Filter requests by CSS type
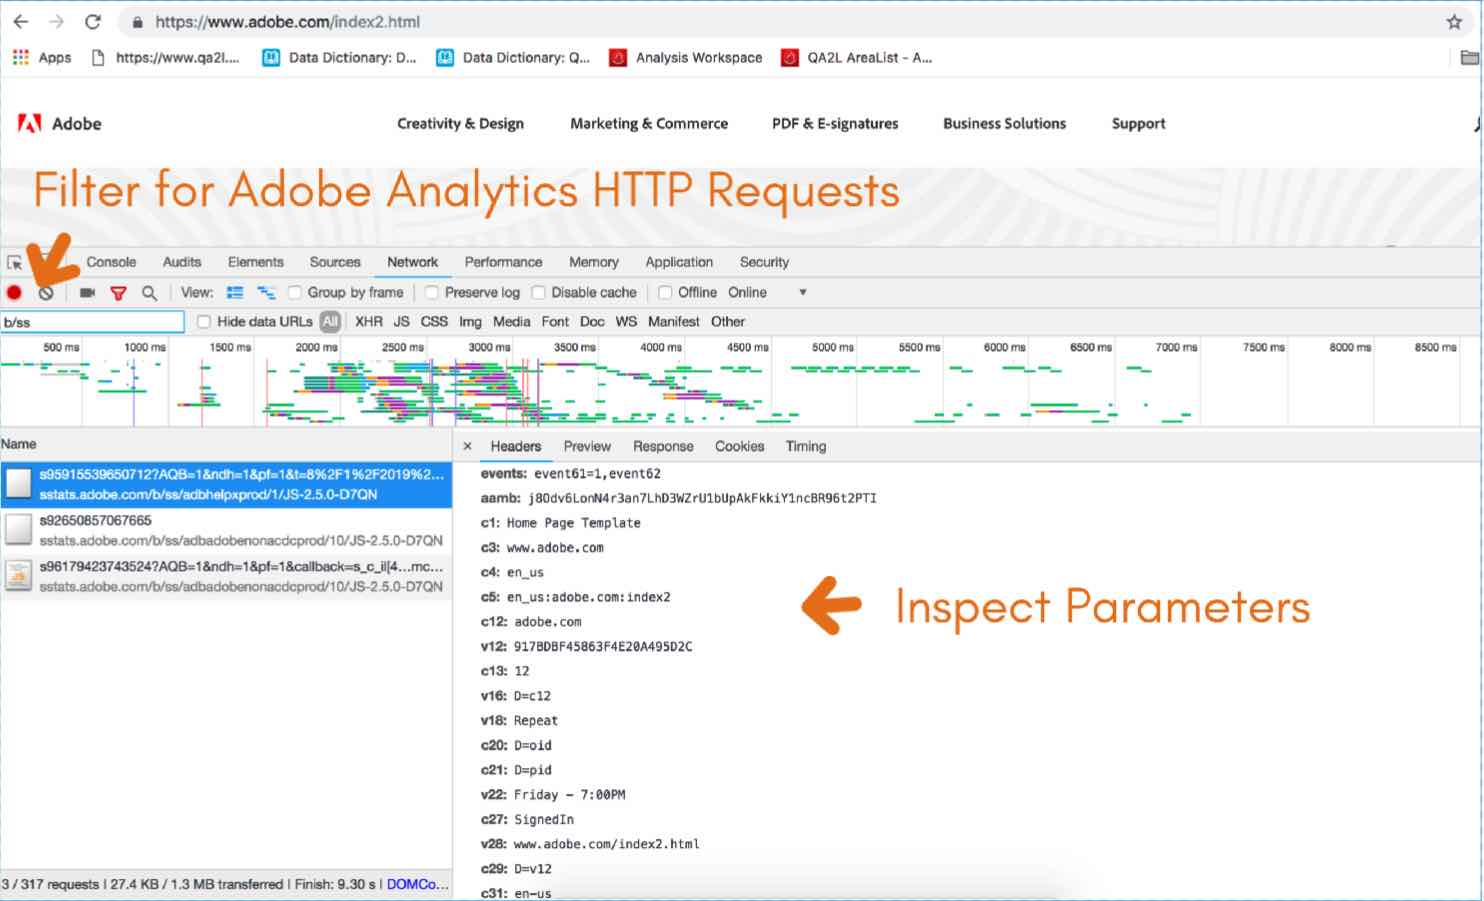 [x=435, y=322]
